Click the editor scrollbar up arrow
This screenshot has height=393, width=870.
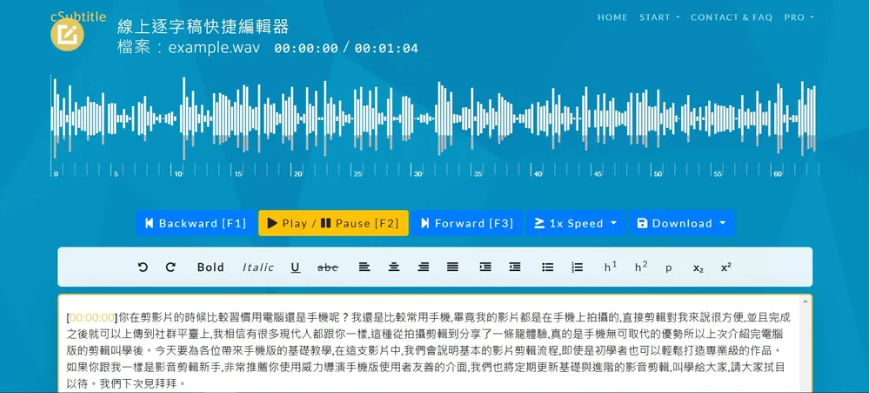tap(806, 301)
